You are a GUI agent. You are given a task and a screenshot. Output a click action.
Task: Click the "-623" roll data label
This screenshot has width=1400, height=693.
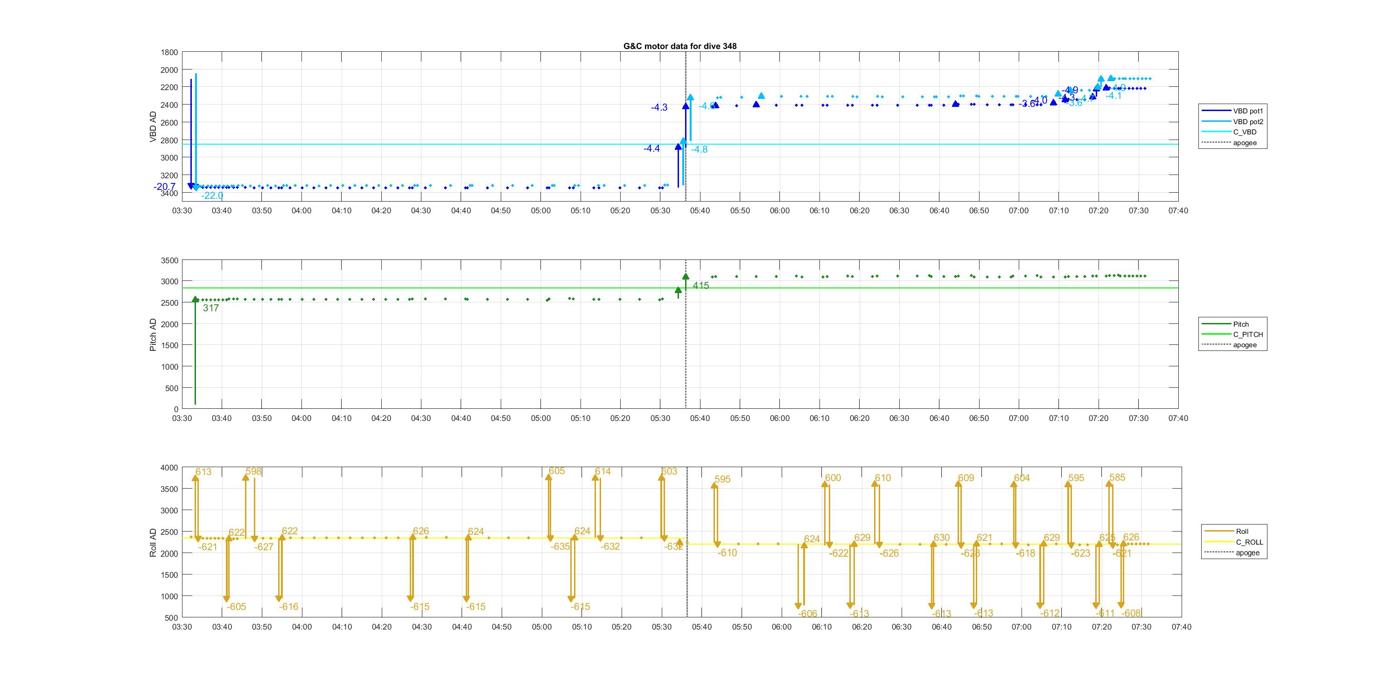pyautogui.click(x=1081, y=553)
